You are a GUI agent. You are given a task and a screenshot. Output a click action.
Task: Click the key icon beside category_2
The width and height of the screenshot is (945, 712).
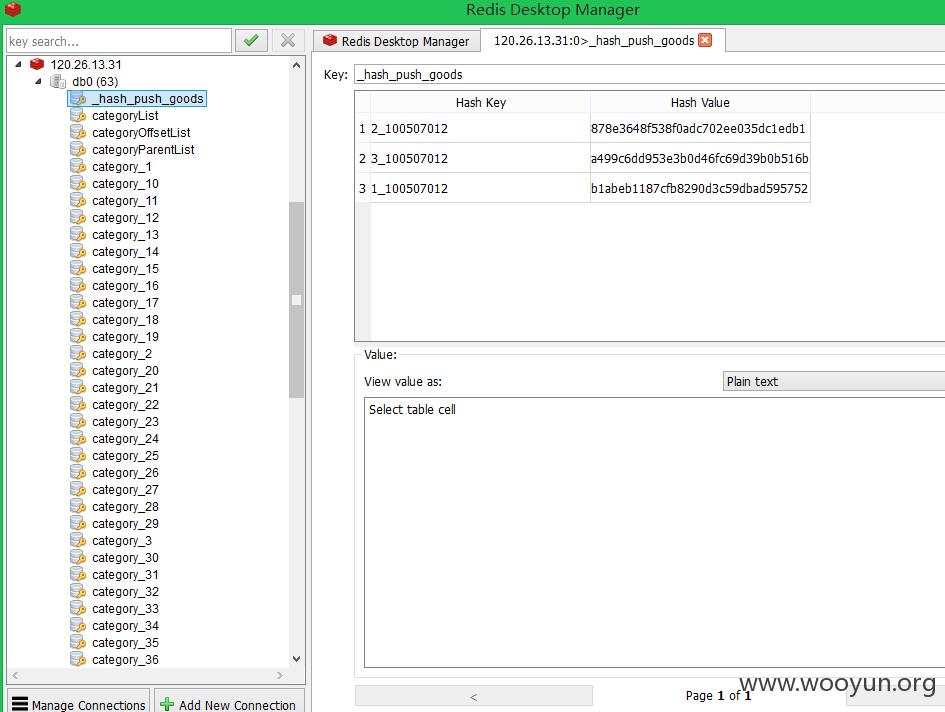click(x=78, y=353)
